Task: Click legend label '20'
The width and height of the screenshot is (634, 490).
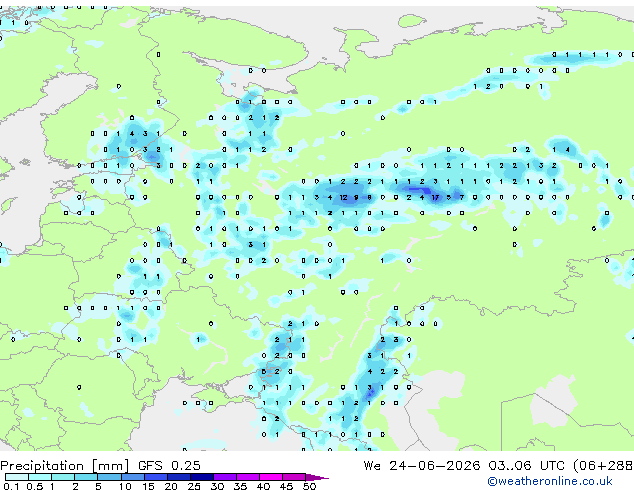Action: [171, 486]
